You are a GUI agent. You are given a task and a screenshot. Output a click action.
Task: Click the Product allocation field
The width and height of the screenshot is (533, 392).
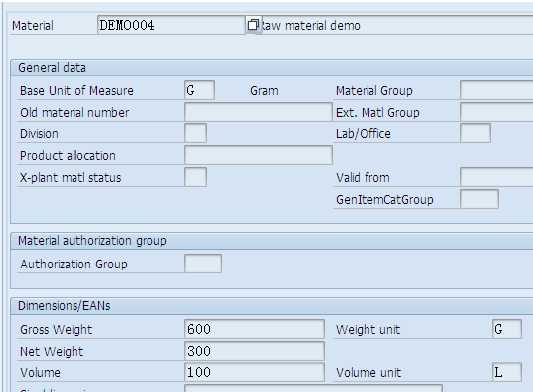258,155
